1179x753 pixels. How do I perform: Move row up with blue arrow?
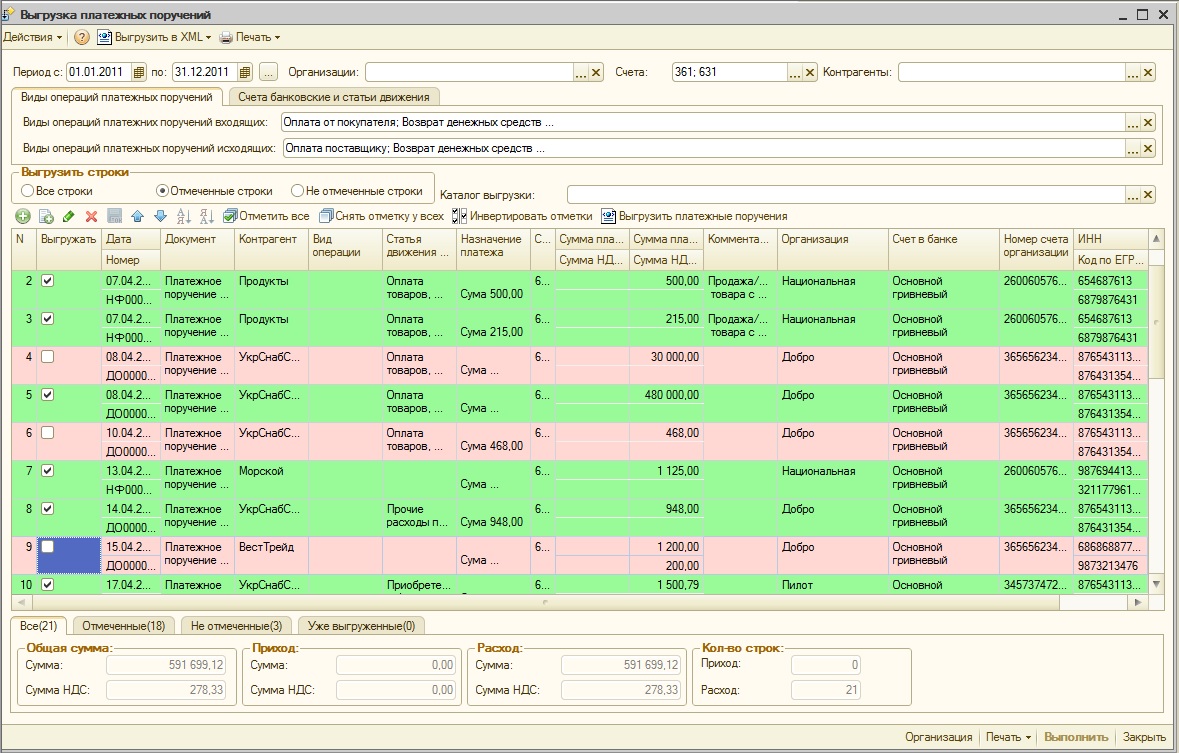(x=138, y=216)
